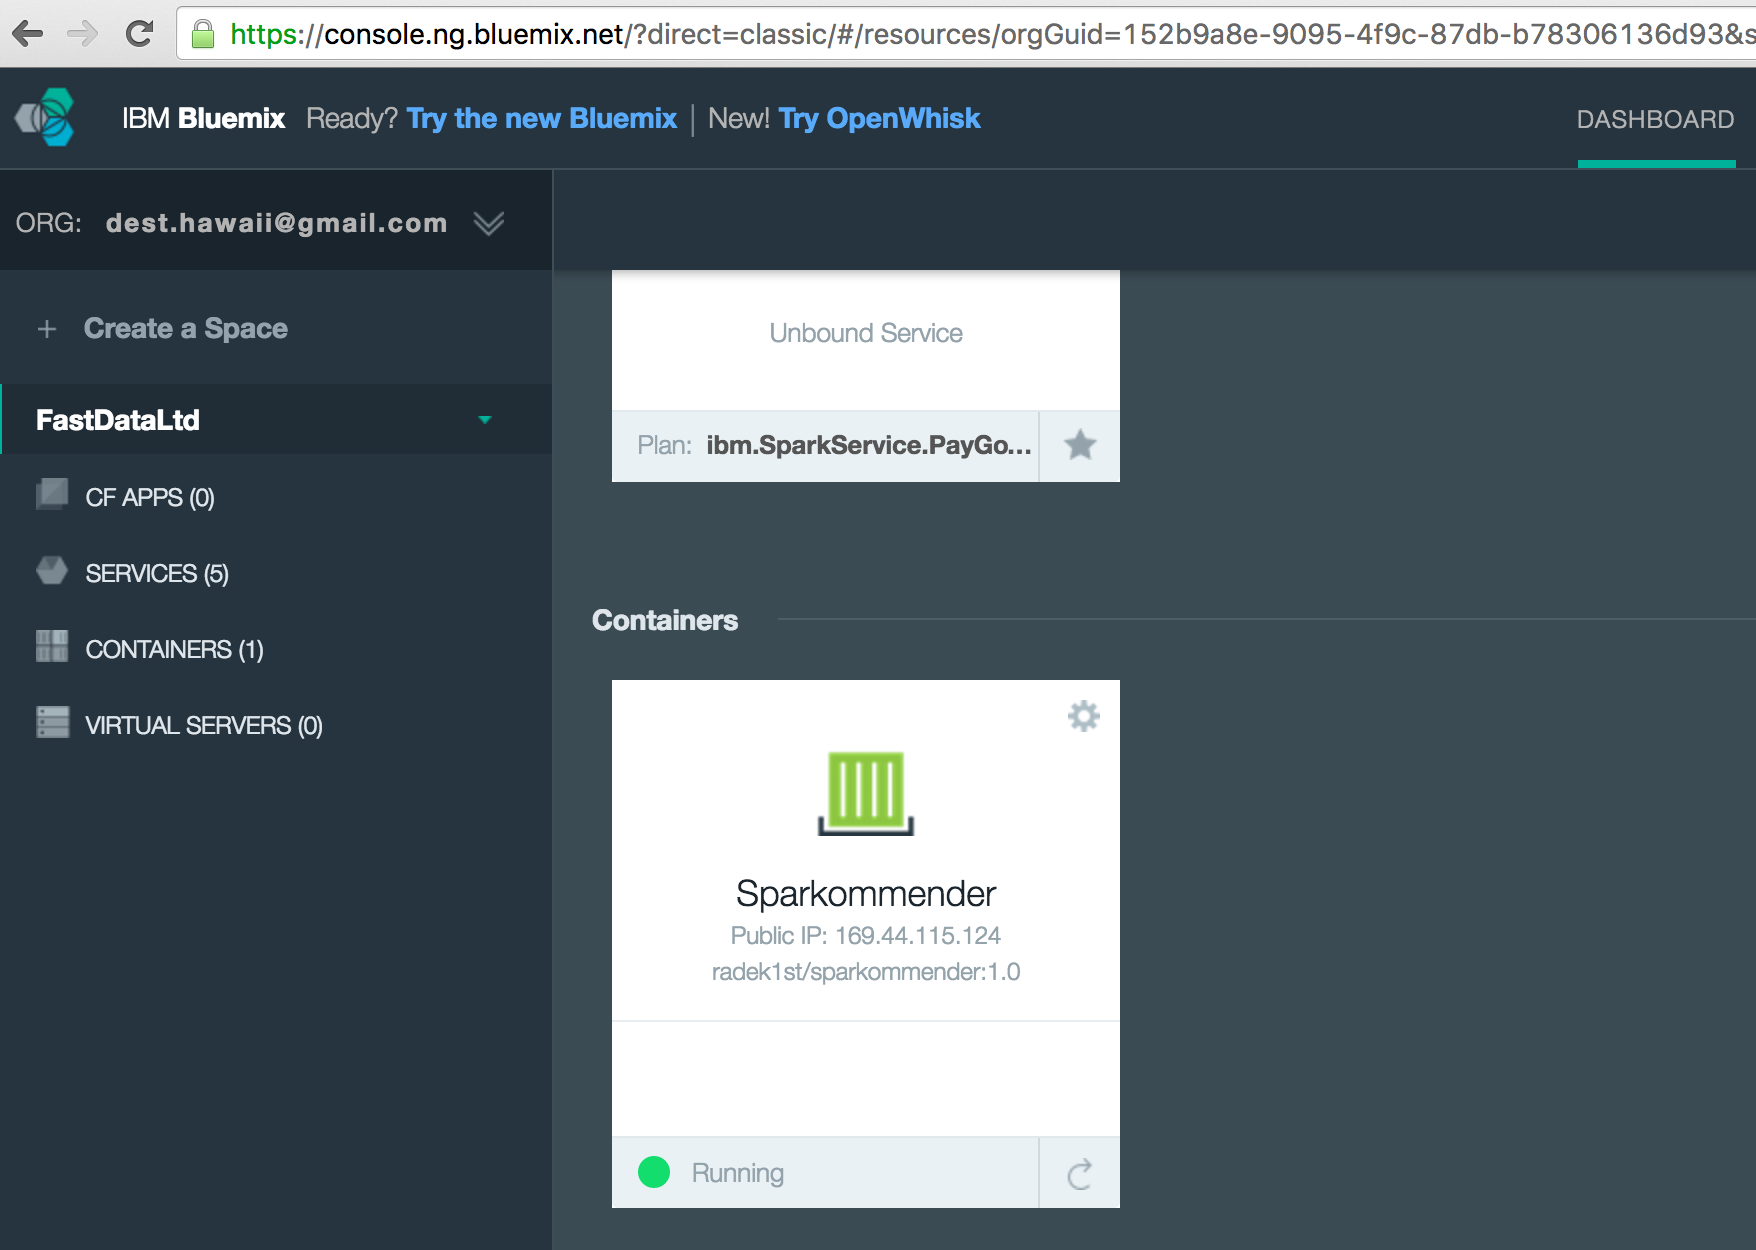
Task: Reload the page with the refresh icon
Action: click(x=139, y=34)
